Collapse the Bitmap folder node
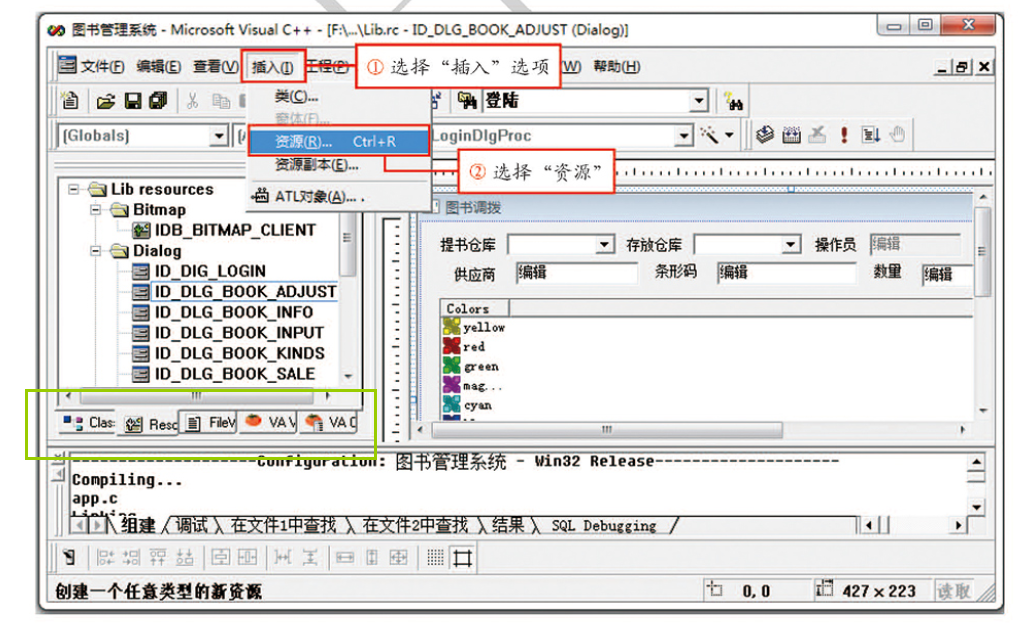 (x=96, y=209)
